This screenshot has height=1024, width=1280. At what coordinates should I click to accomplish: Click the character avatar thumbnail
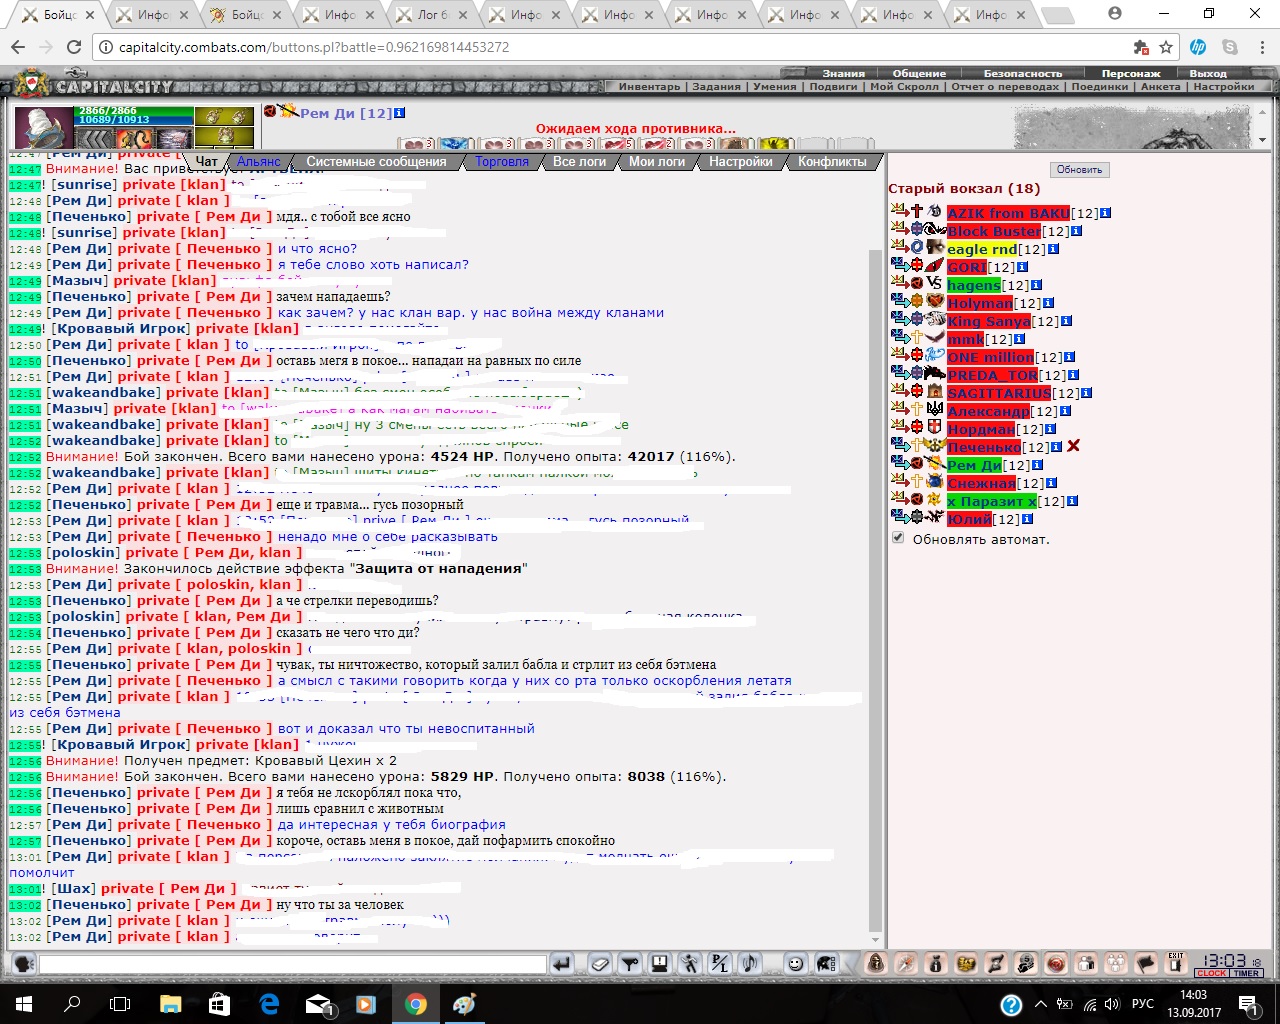[45, 127]
